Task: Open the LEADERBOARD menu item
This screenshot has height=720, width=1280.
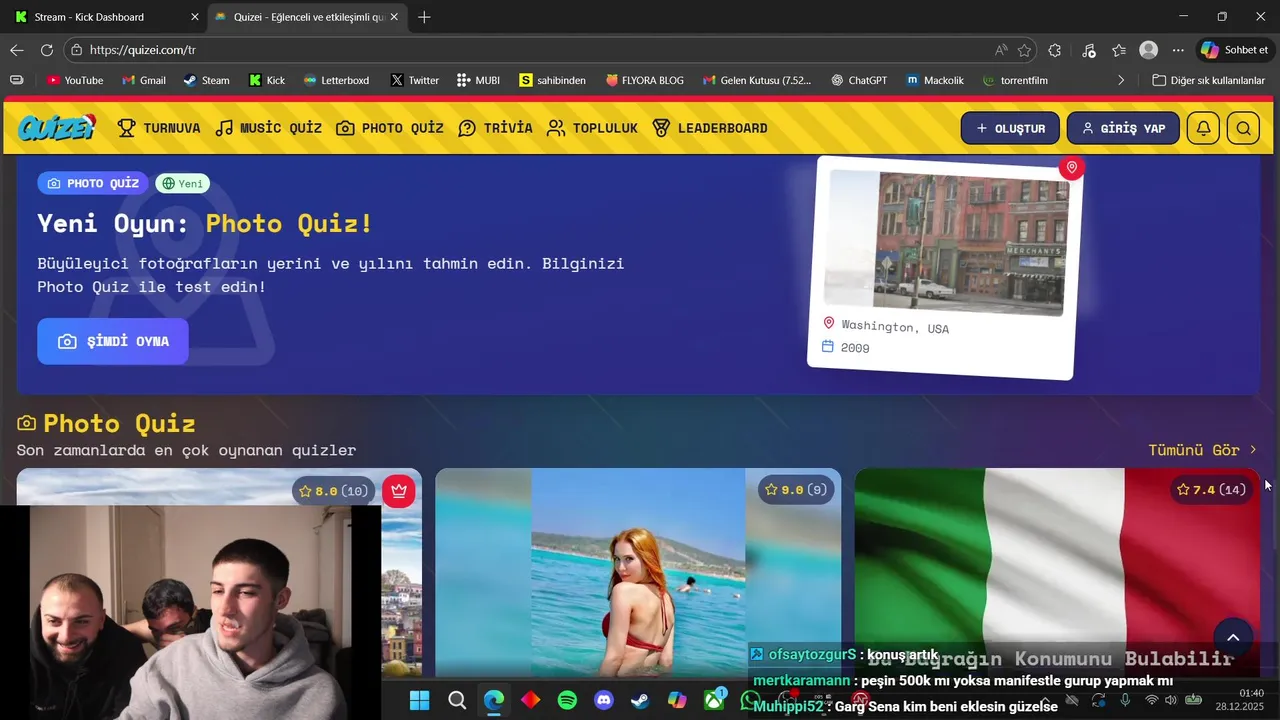Action: click(710, 128)
